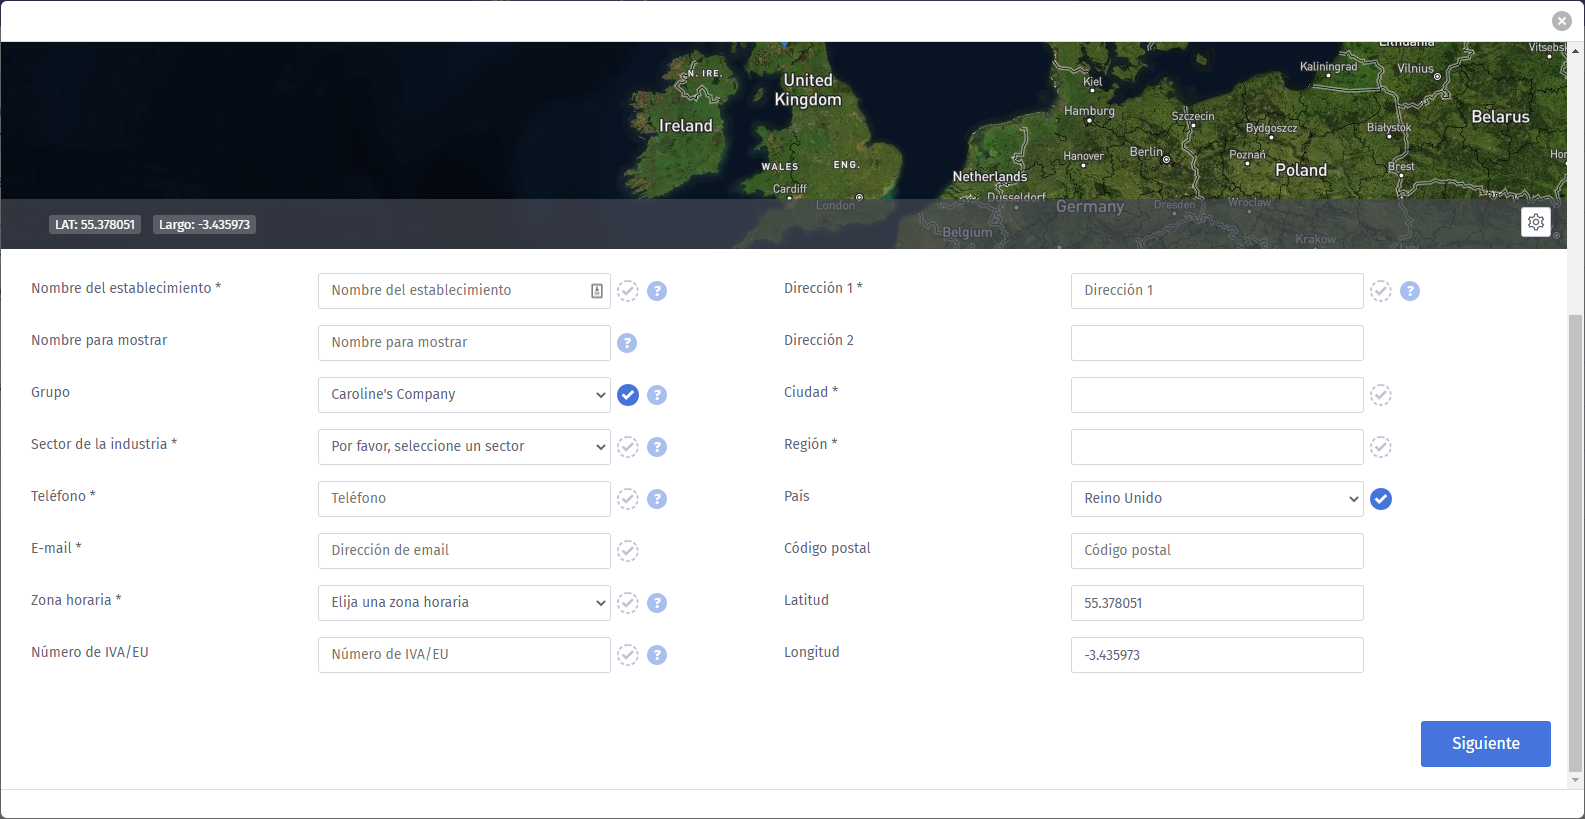Click the Dirección 2 input field
1585x819 pixels.
(1217, 343)
